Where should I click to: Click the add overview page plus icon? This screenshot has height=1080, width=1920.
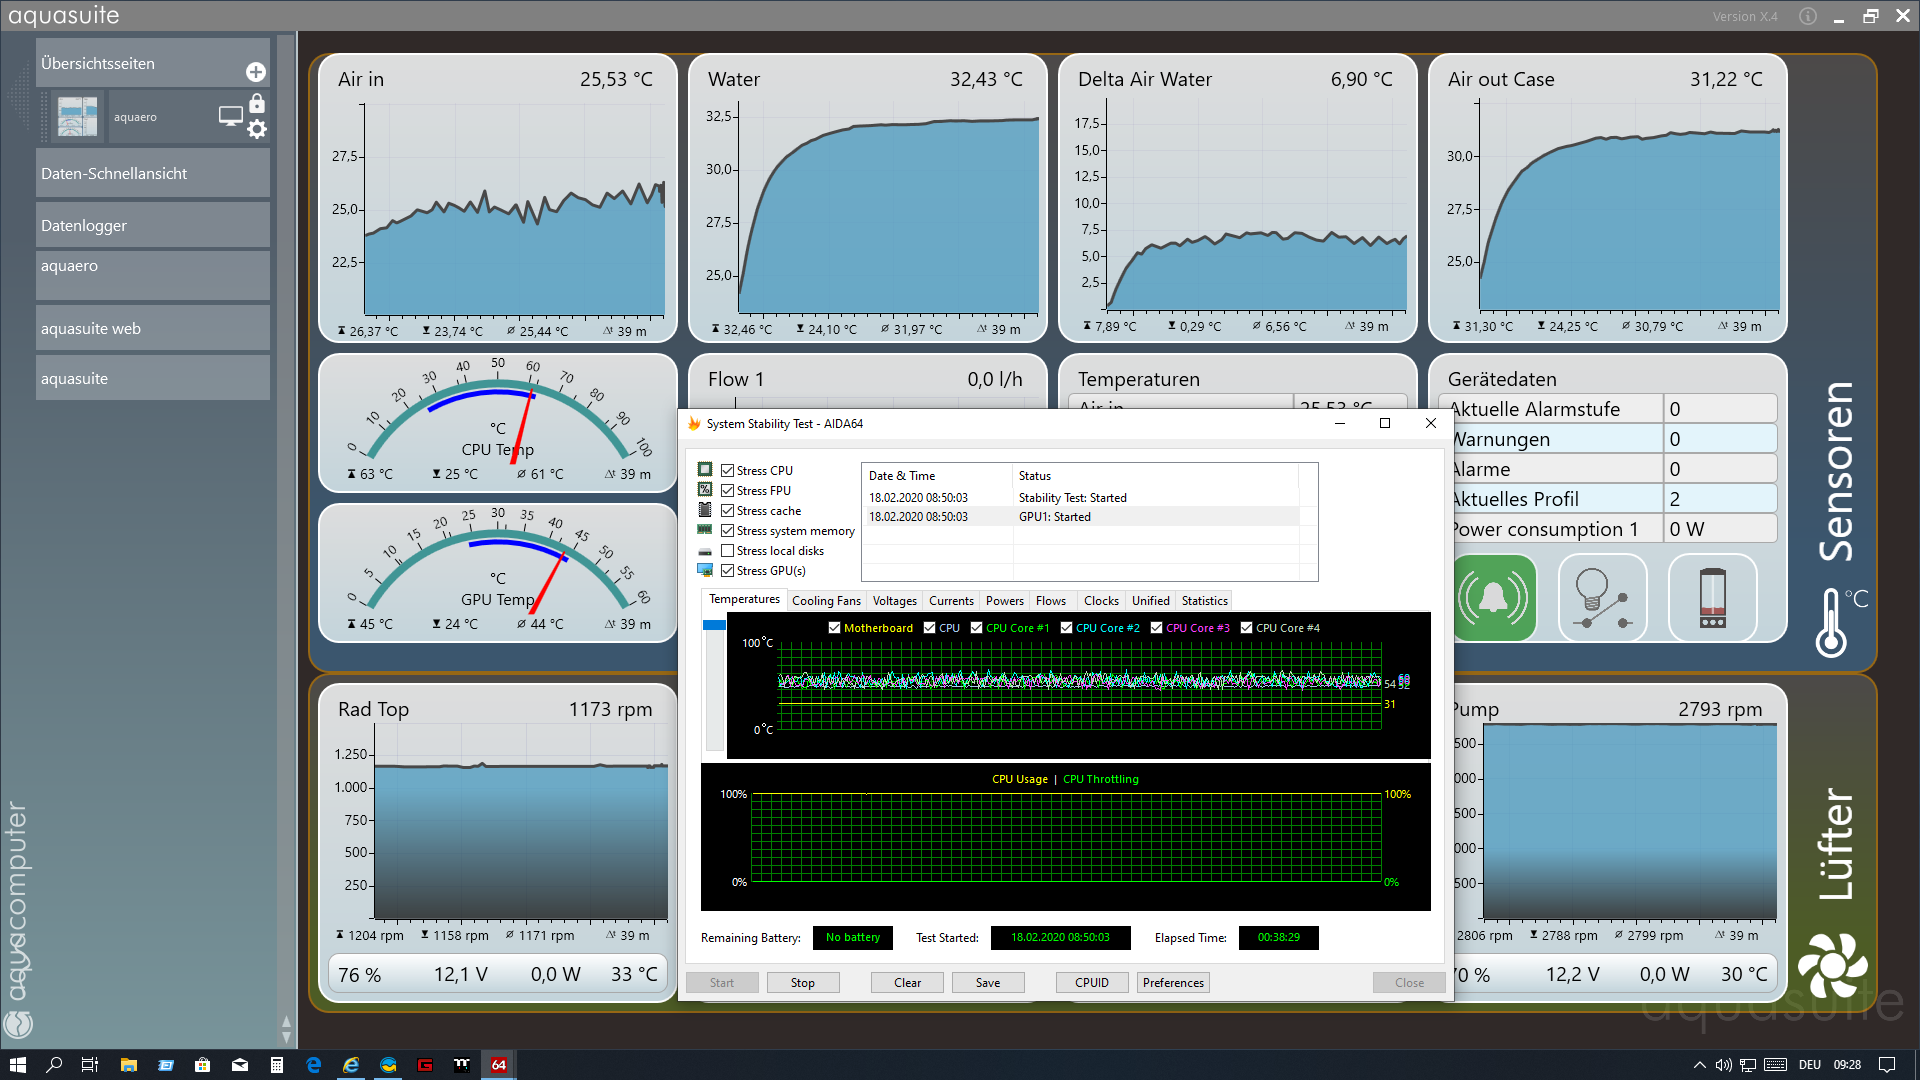[x=256, y=72]
